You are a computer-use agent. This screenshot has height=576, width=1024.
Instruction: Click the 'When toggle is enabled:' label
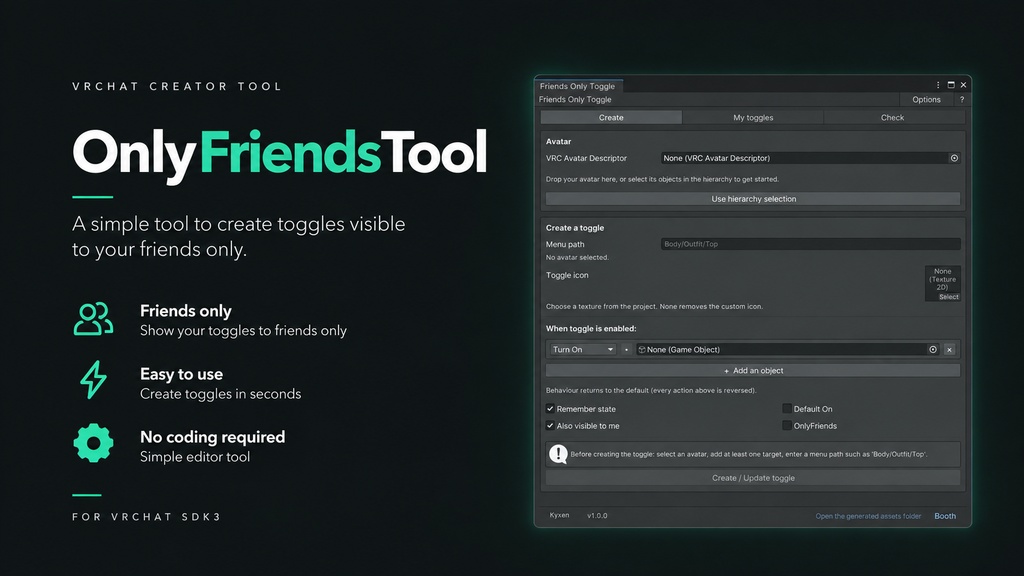point(591,328)
